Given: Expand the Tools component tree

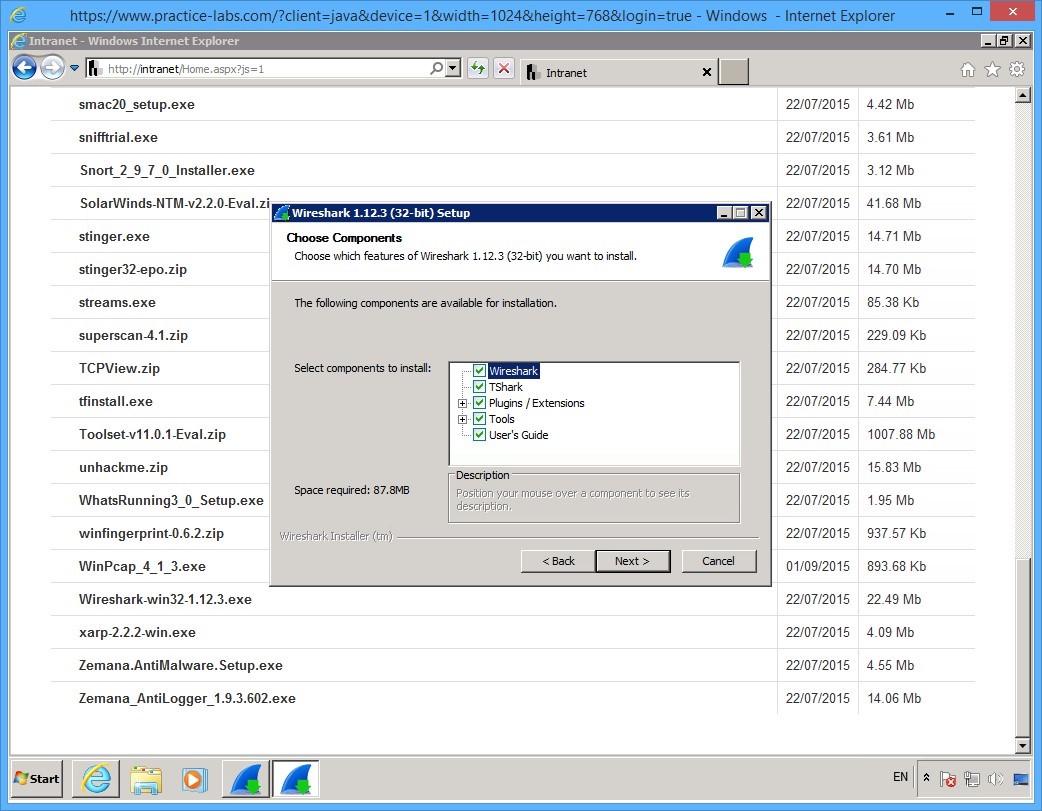Looking at the screenshot, I should (462, 419).
